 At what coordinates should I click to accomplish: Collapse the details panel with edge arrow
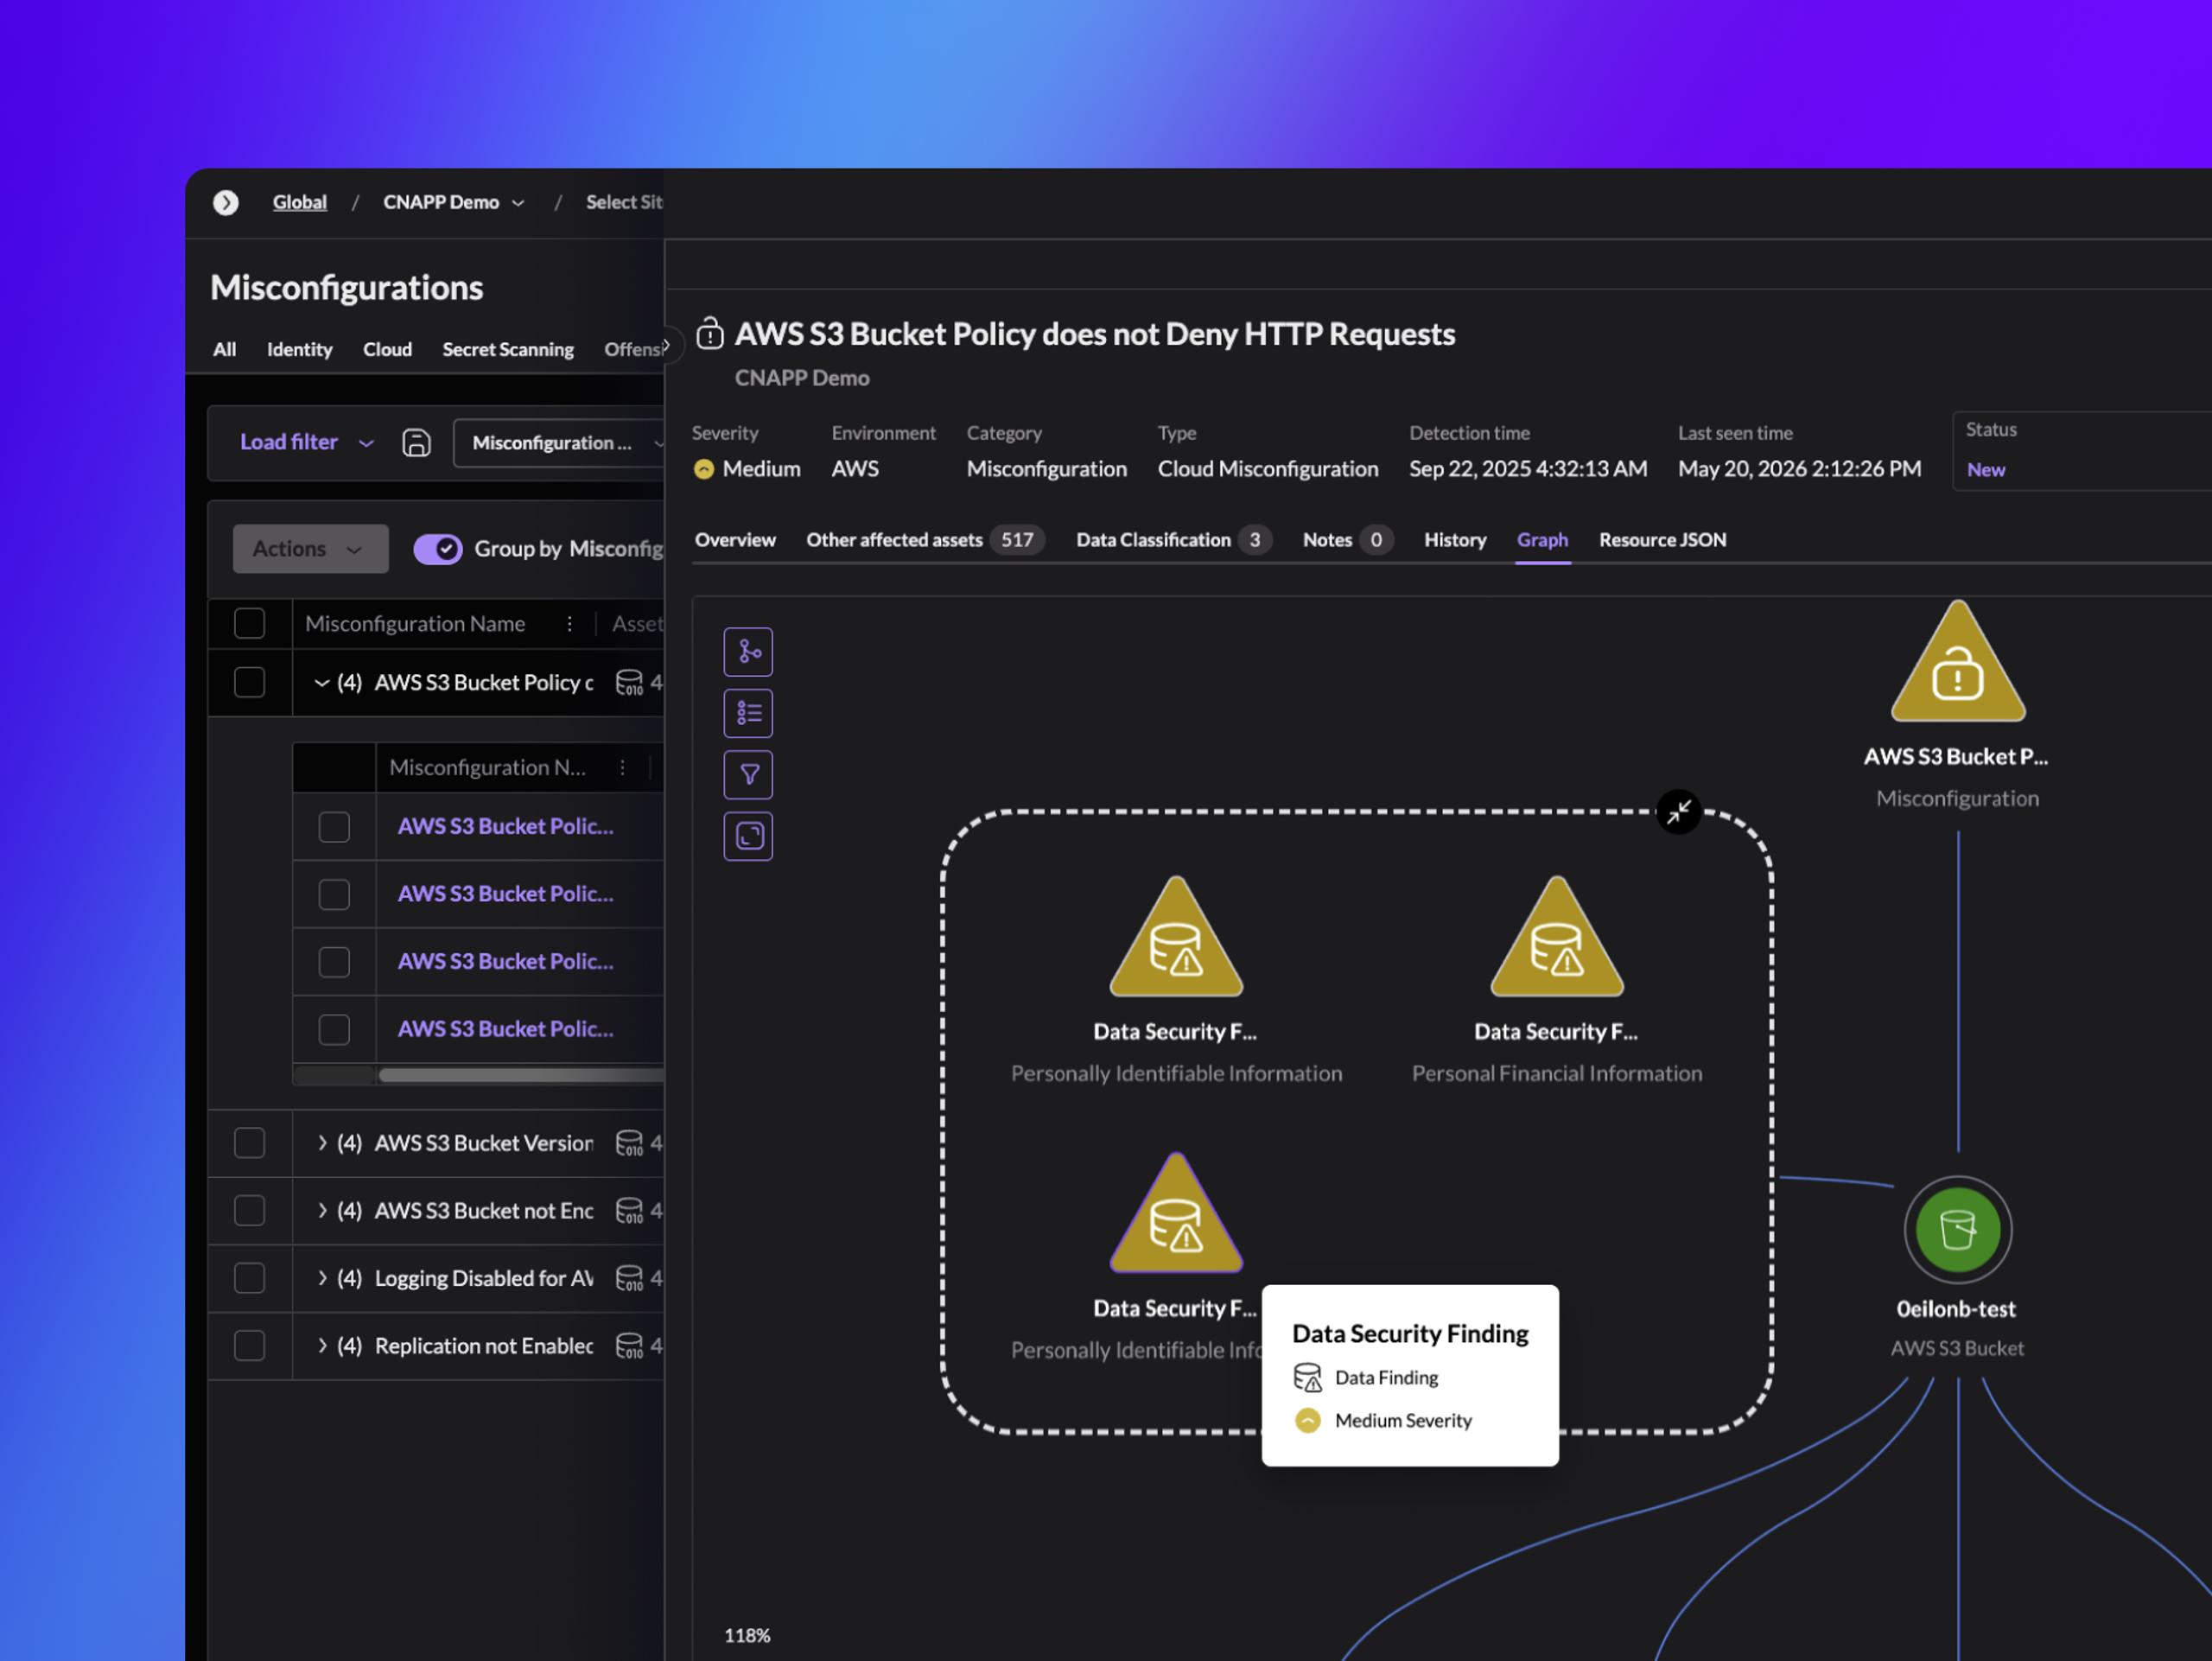click(667, 345)
